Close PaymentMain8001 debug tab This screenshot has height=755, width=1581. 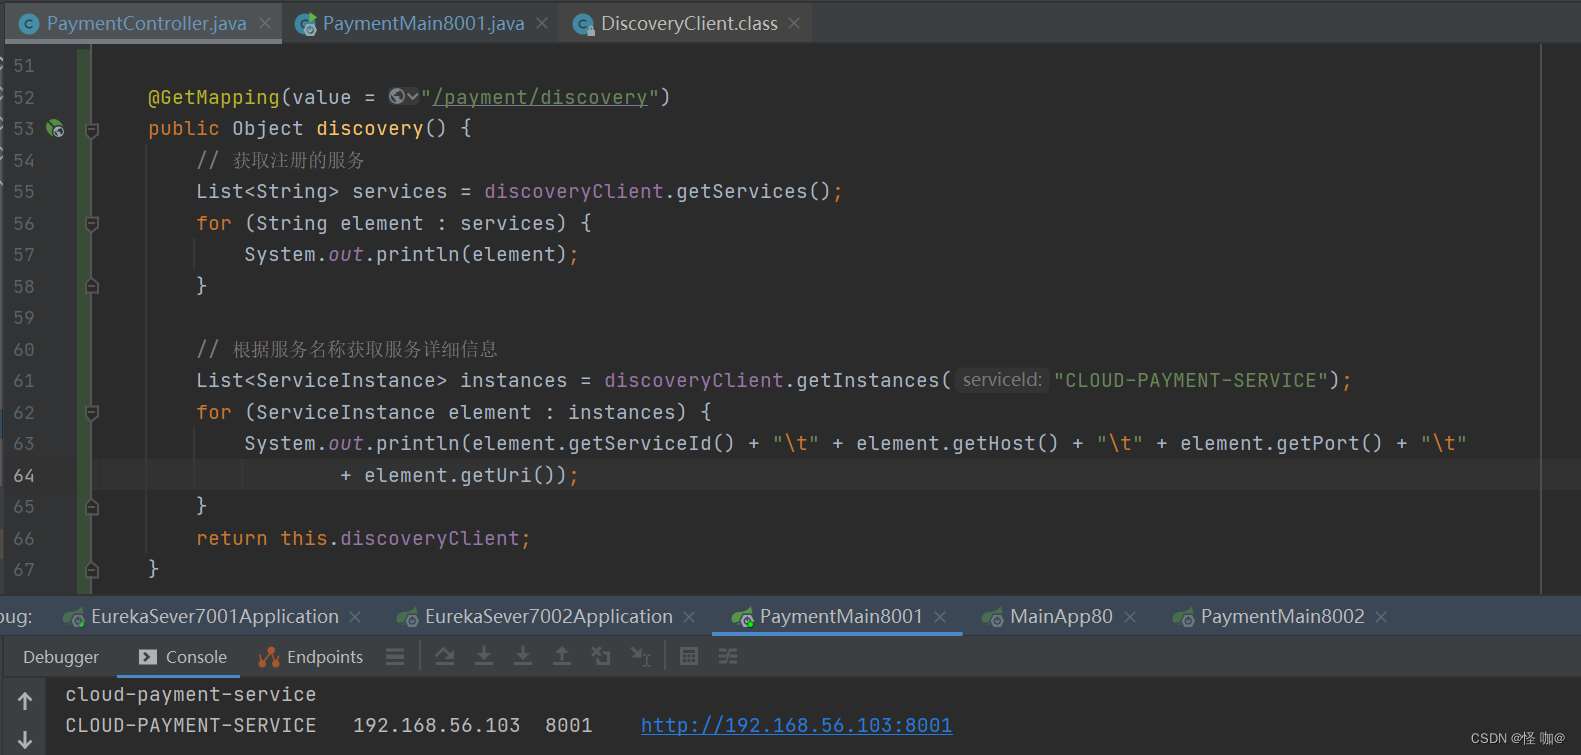(x=940, y=617)
